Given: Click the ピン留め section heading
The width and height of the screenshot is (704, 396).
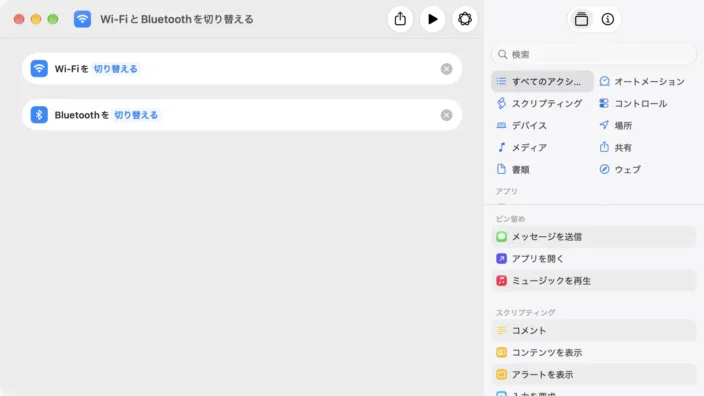Looking at the screenshot, I should pyautogui.click(x=510, y=219).
